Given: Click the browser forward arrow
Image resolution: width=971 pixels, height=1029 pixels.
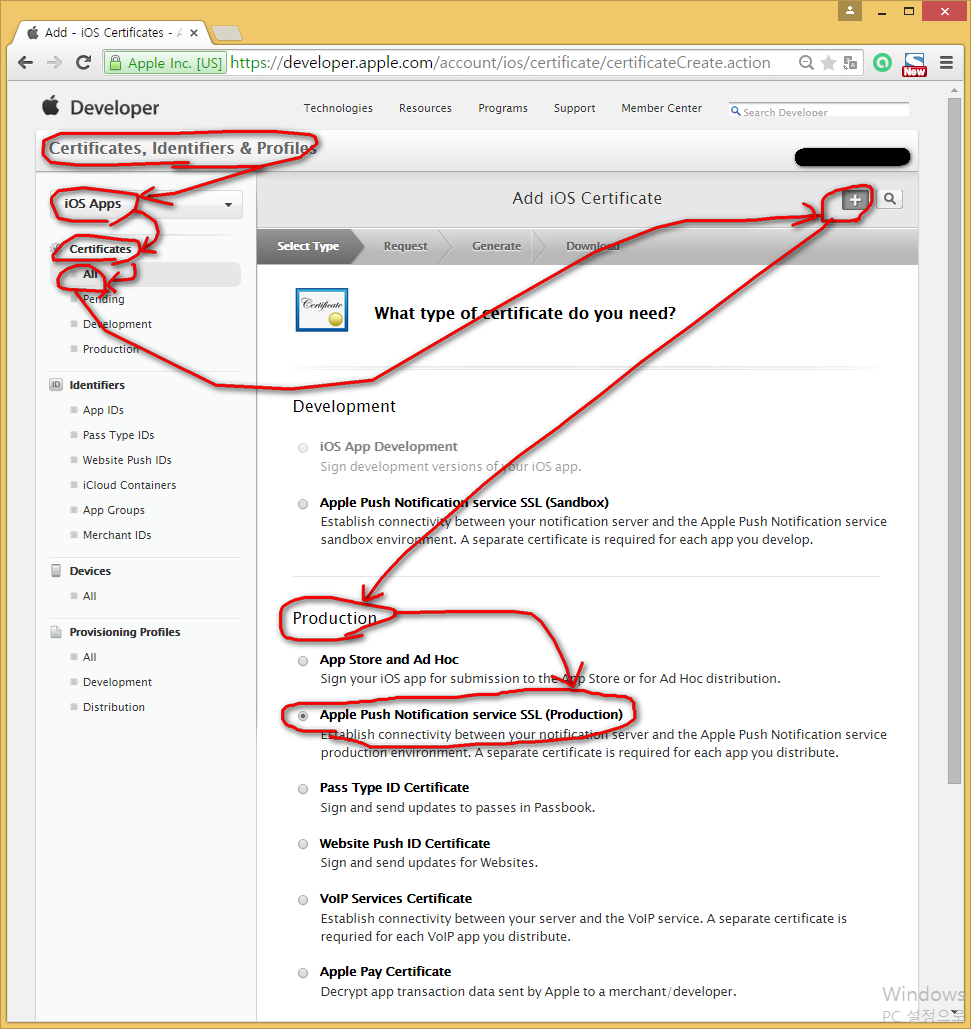Looking at the screenshot, I should [54, 63].
